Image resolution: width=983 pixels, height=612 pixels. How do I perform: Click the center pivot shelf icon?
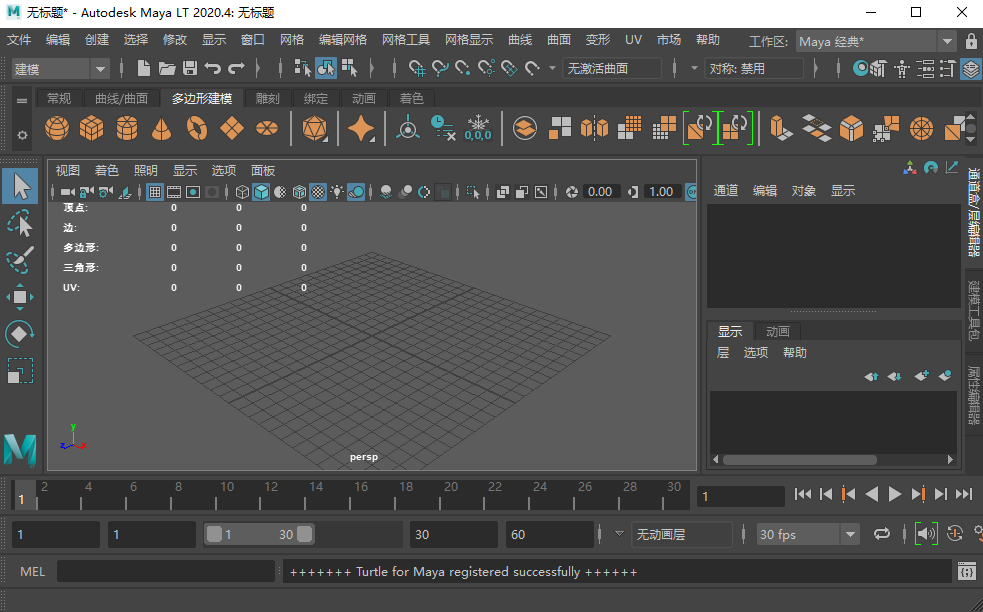[408, 128]
